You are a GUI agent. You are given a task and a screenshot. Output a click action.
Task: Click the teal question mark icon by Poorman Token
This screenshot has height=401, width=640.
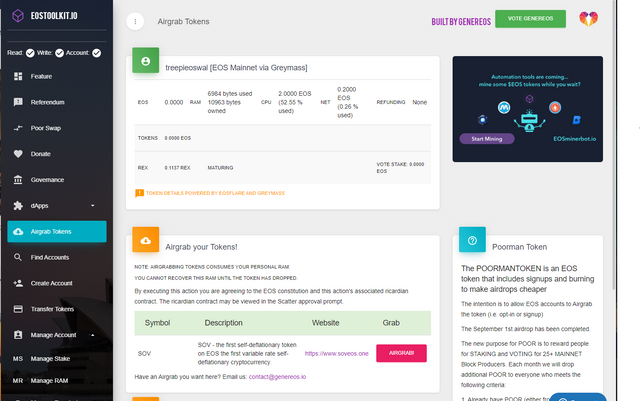472,240
